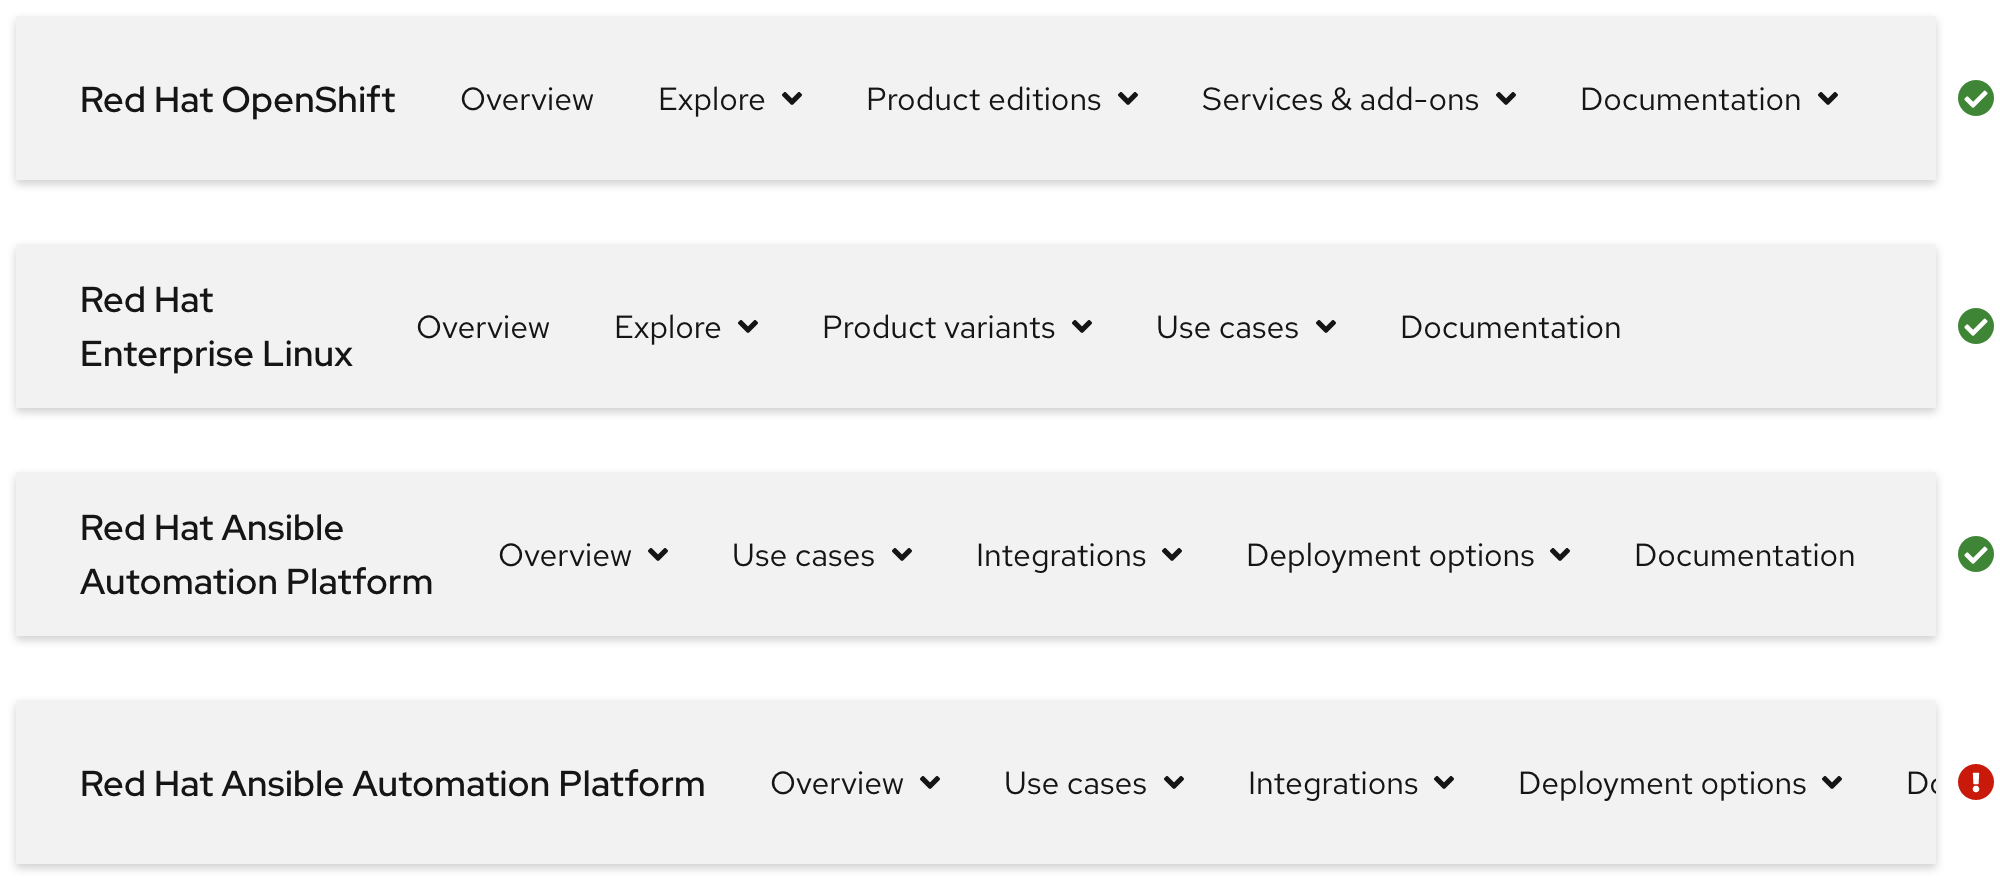
Task: Open the Product editions dropdown
Action: pyautogui.click(x=1001, y=99)
